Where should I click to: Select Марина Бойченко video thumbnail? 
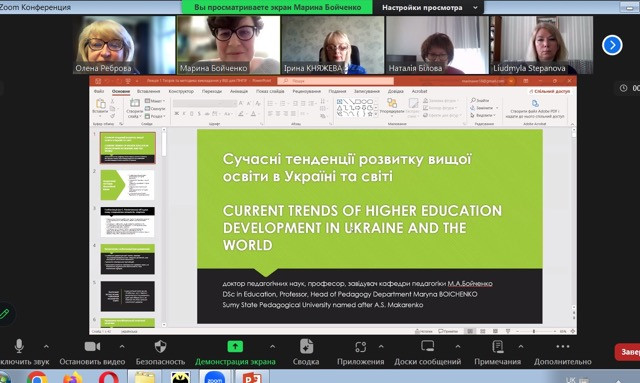pyautogui.click(x=229, y=45)
